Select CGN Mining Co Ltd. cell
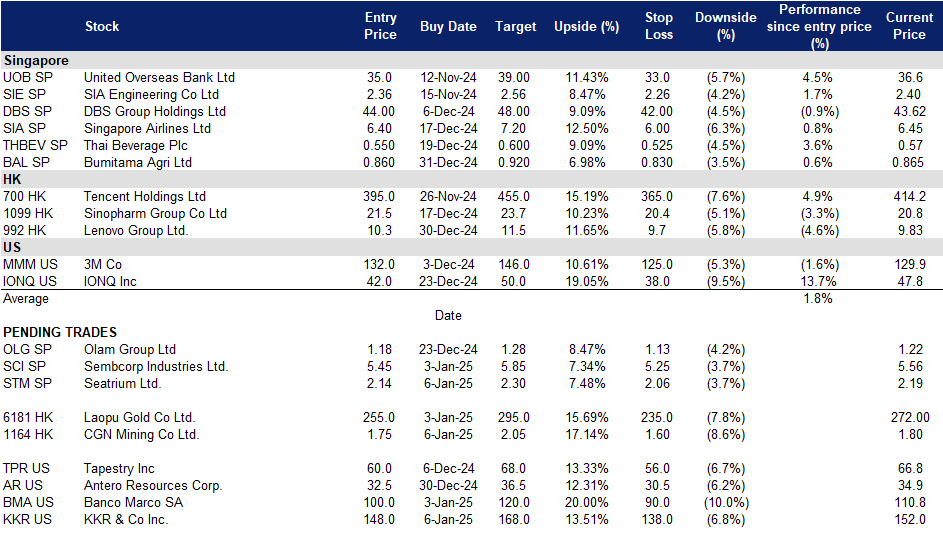 coord(141,434)
